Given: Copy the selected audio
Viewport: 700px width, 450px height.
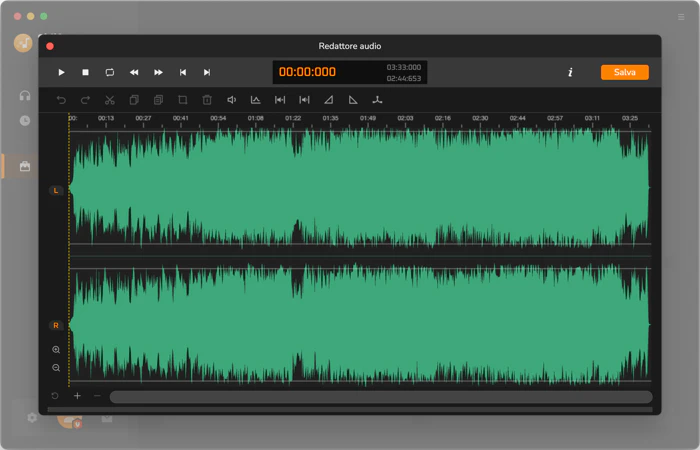Looking at the screenshot, I should (134, 100).
